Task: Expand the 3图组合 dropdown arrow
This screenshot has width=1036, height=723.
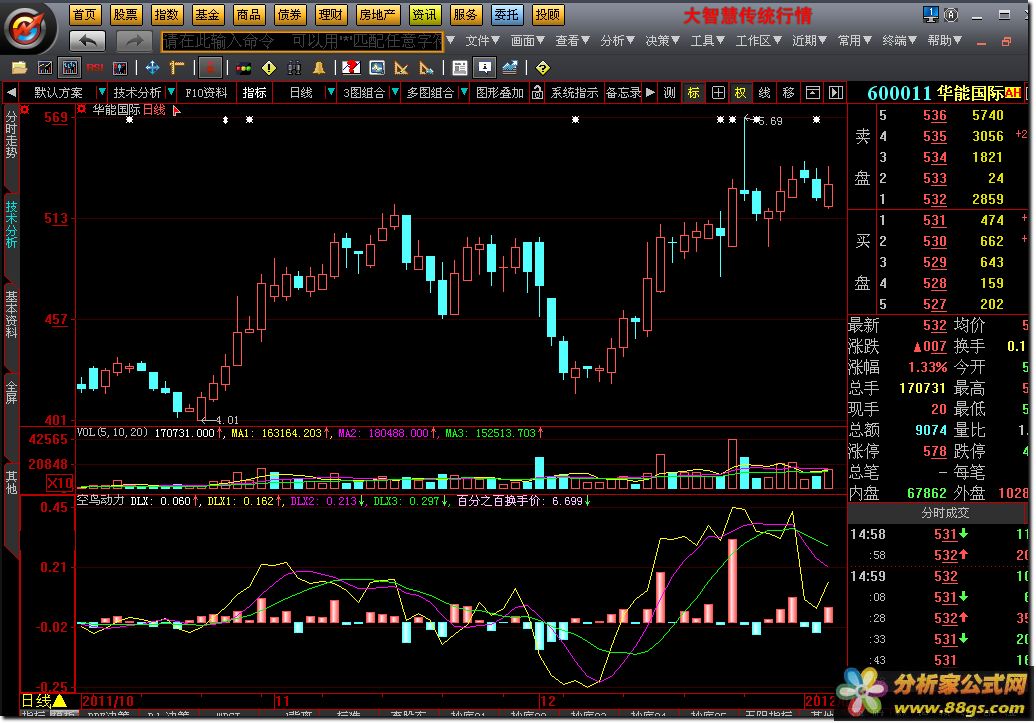Action: (x=394, y=93)
